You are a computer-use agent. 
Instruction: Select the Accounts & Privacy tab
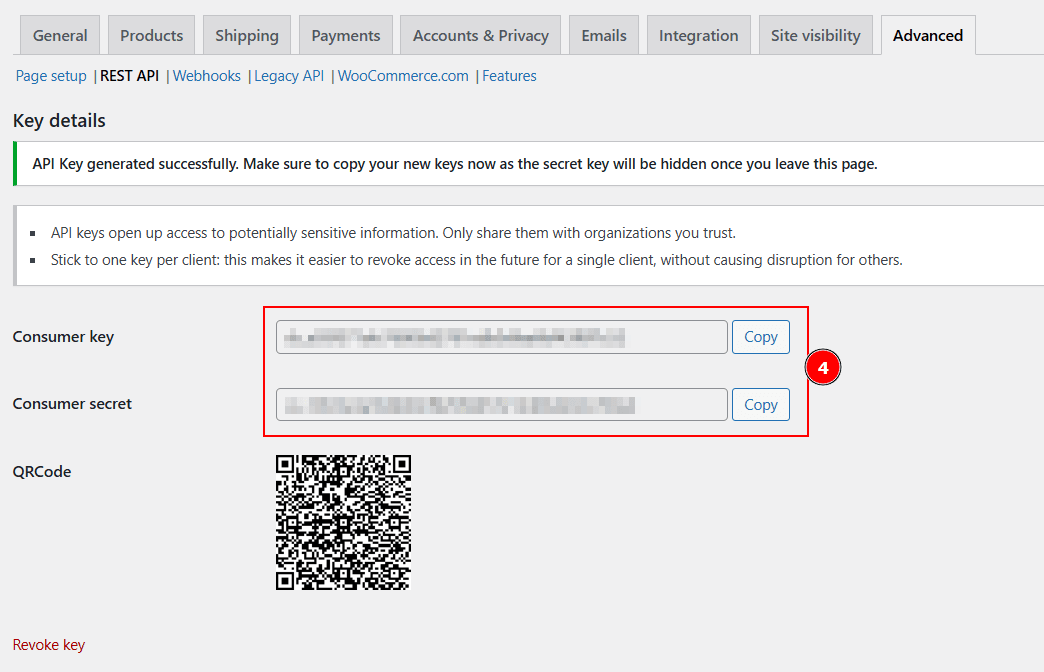click(481, 36)
